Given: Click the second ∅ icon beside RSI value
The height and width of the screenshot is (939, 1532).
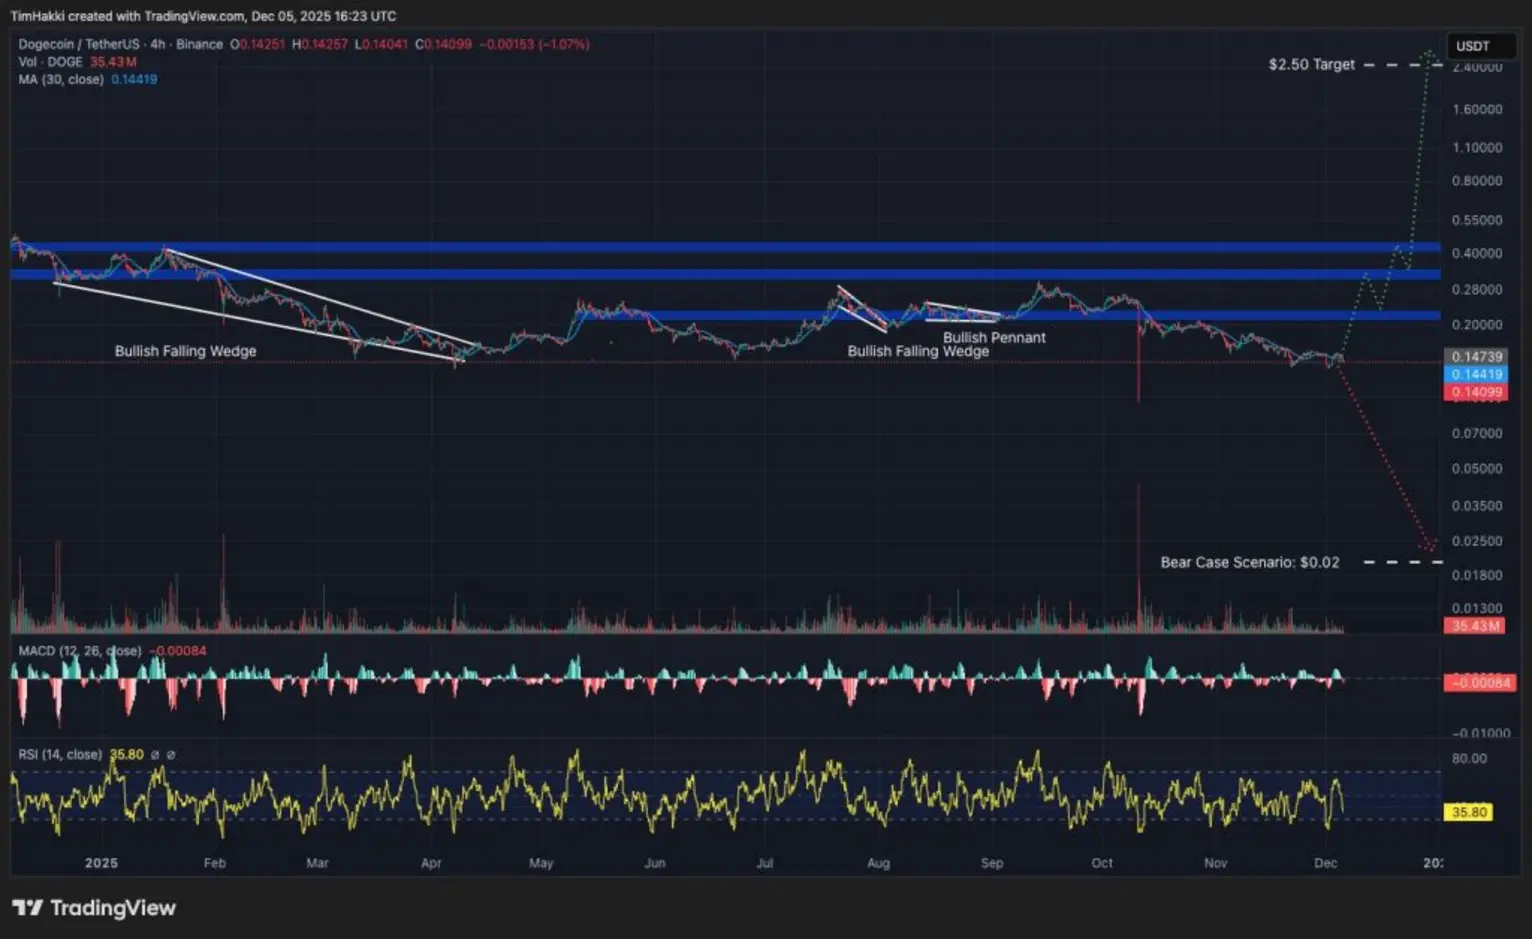Looking at the screenshot, I should pos(171,755).
